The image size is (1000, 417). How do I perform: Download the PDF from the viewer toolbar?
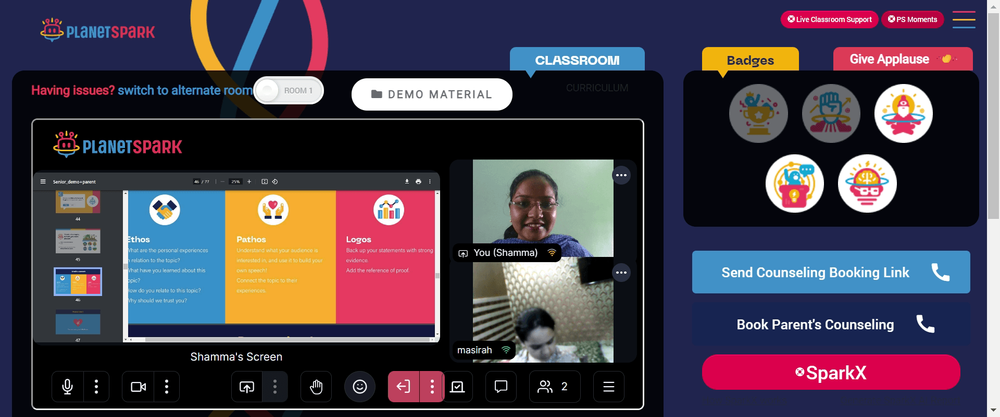point(407,182)
